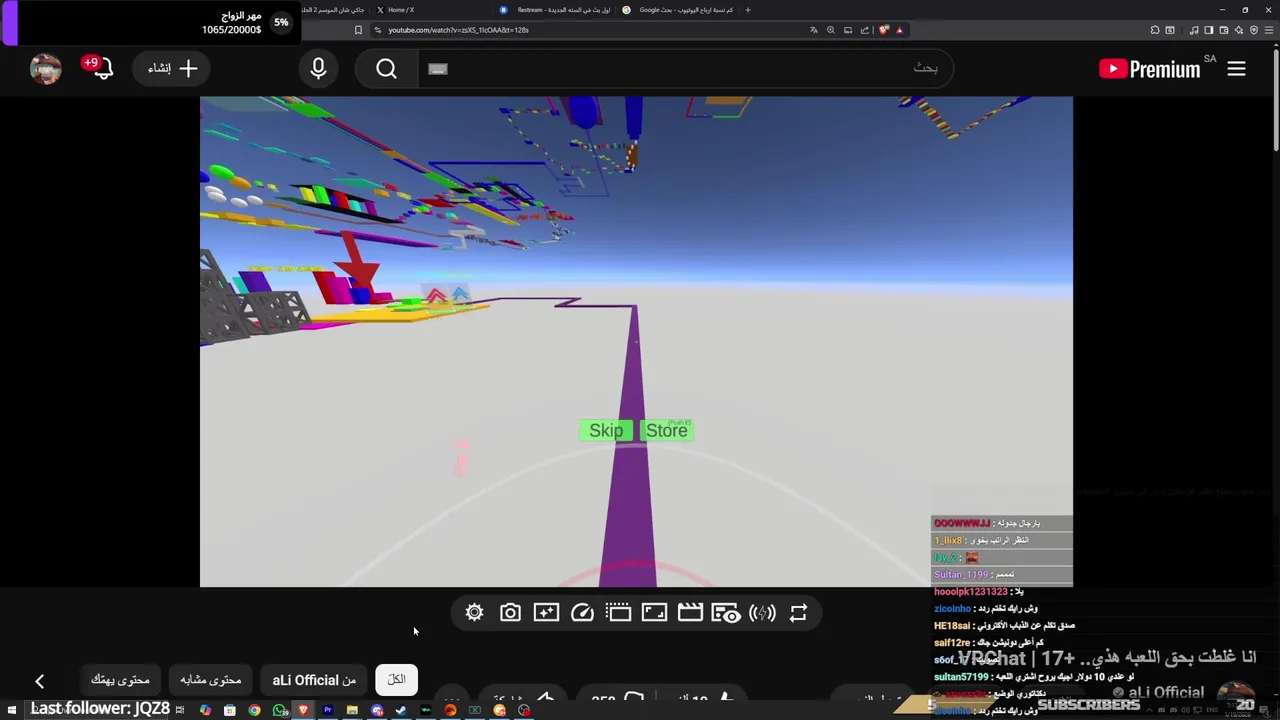Click chat username HE18sai
Image resolution: width=1280 pixels, height=720 pixels.
pyautogui.click(x=952, y=626)
